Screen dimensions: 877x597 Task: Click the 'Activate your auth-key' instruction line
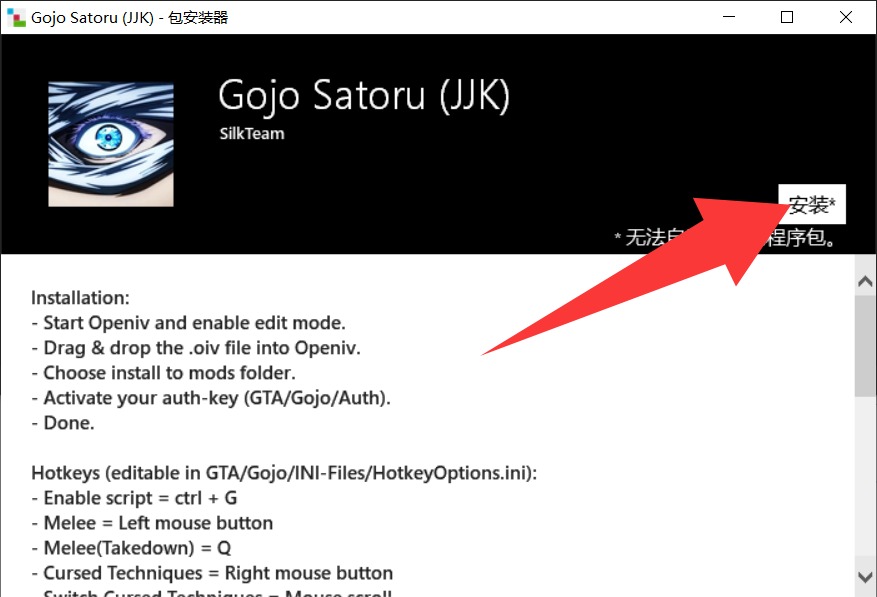click(x=210, y=397)
